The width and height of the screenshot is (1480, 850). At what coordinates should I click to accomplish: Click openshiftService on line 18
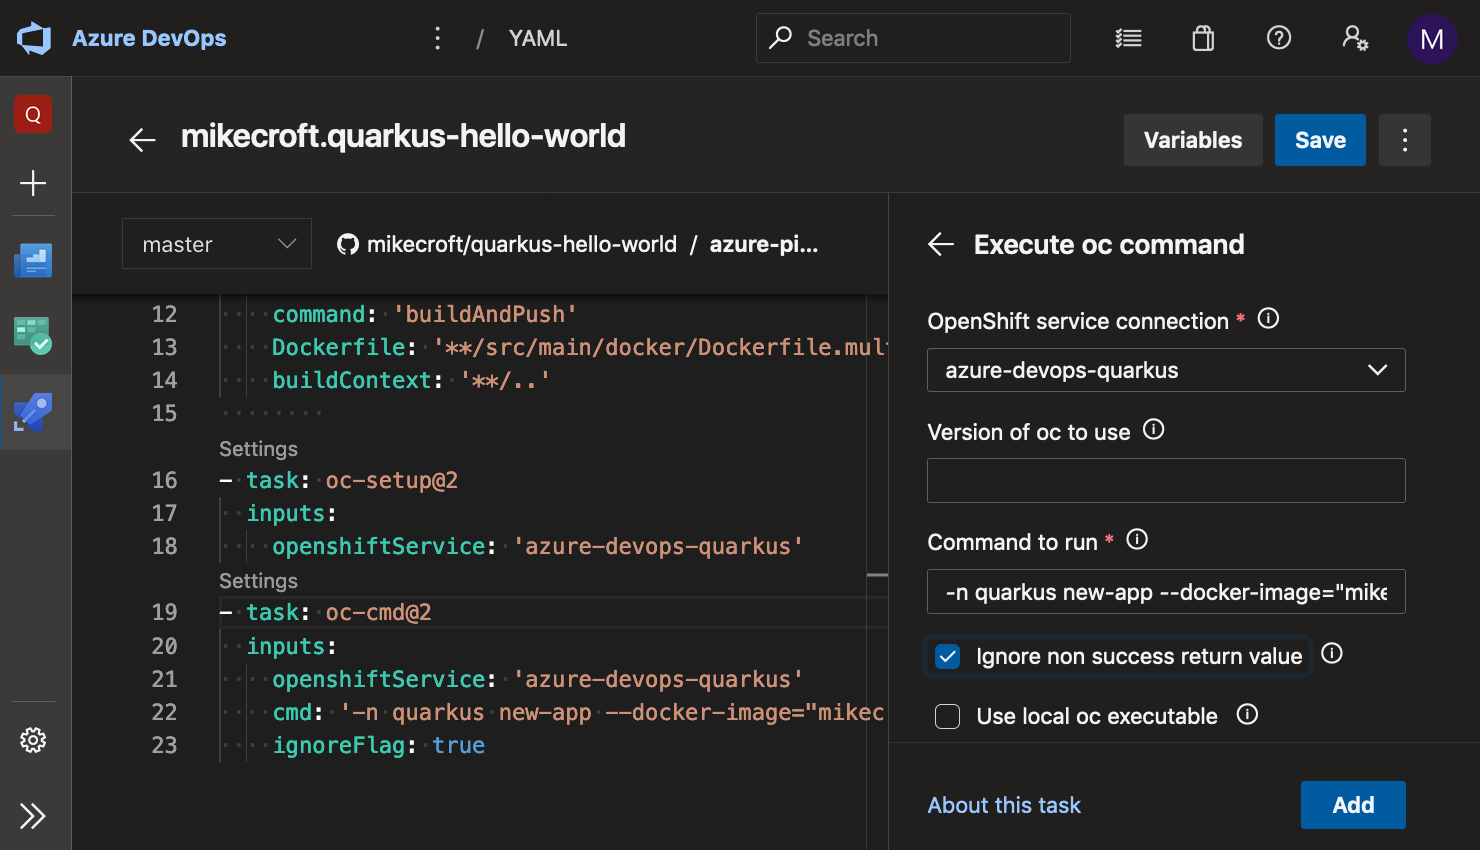click(379, 546)
